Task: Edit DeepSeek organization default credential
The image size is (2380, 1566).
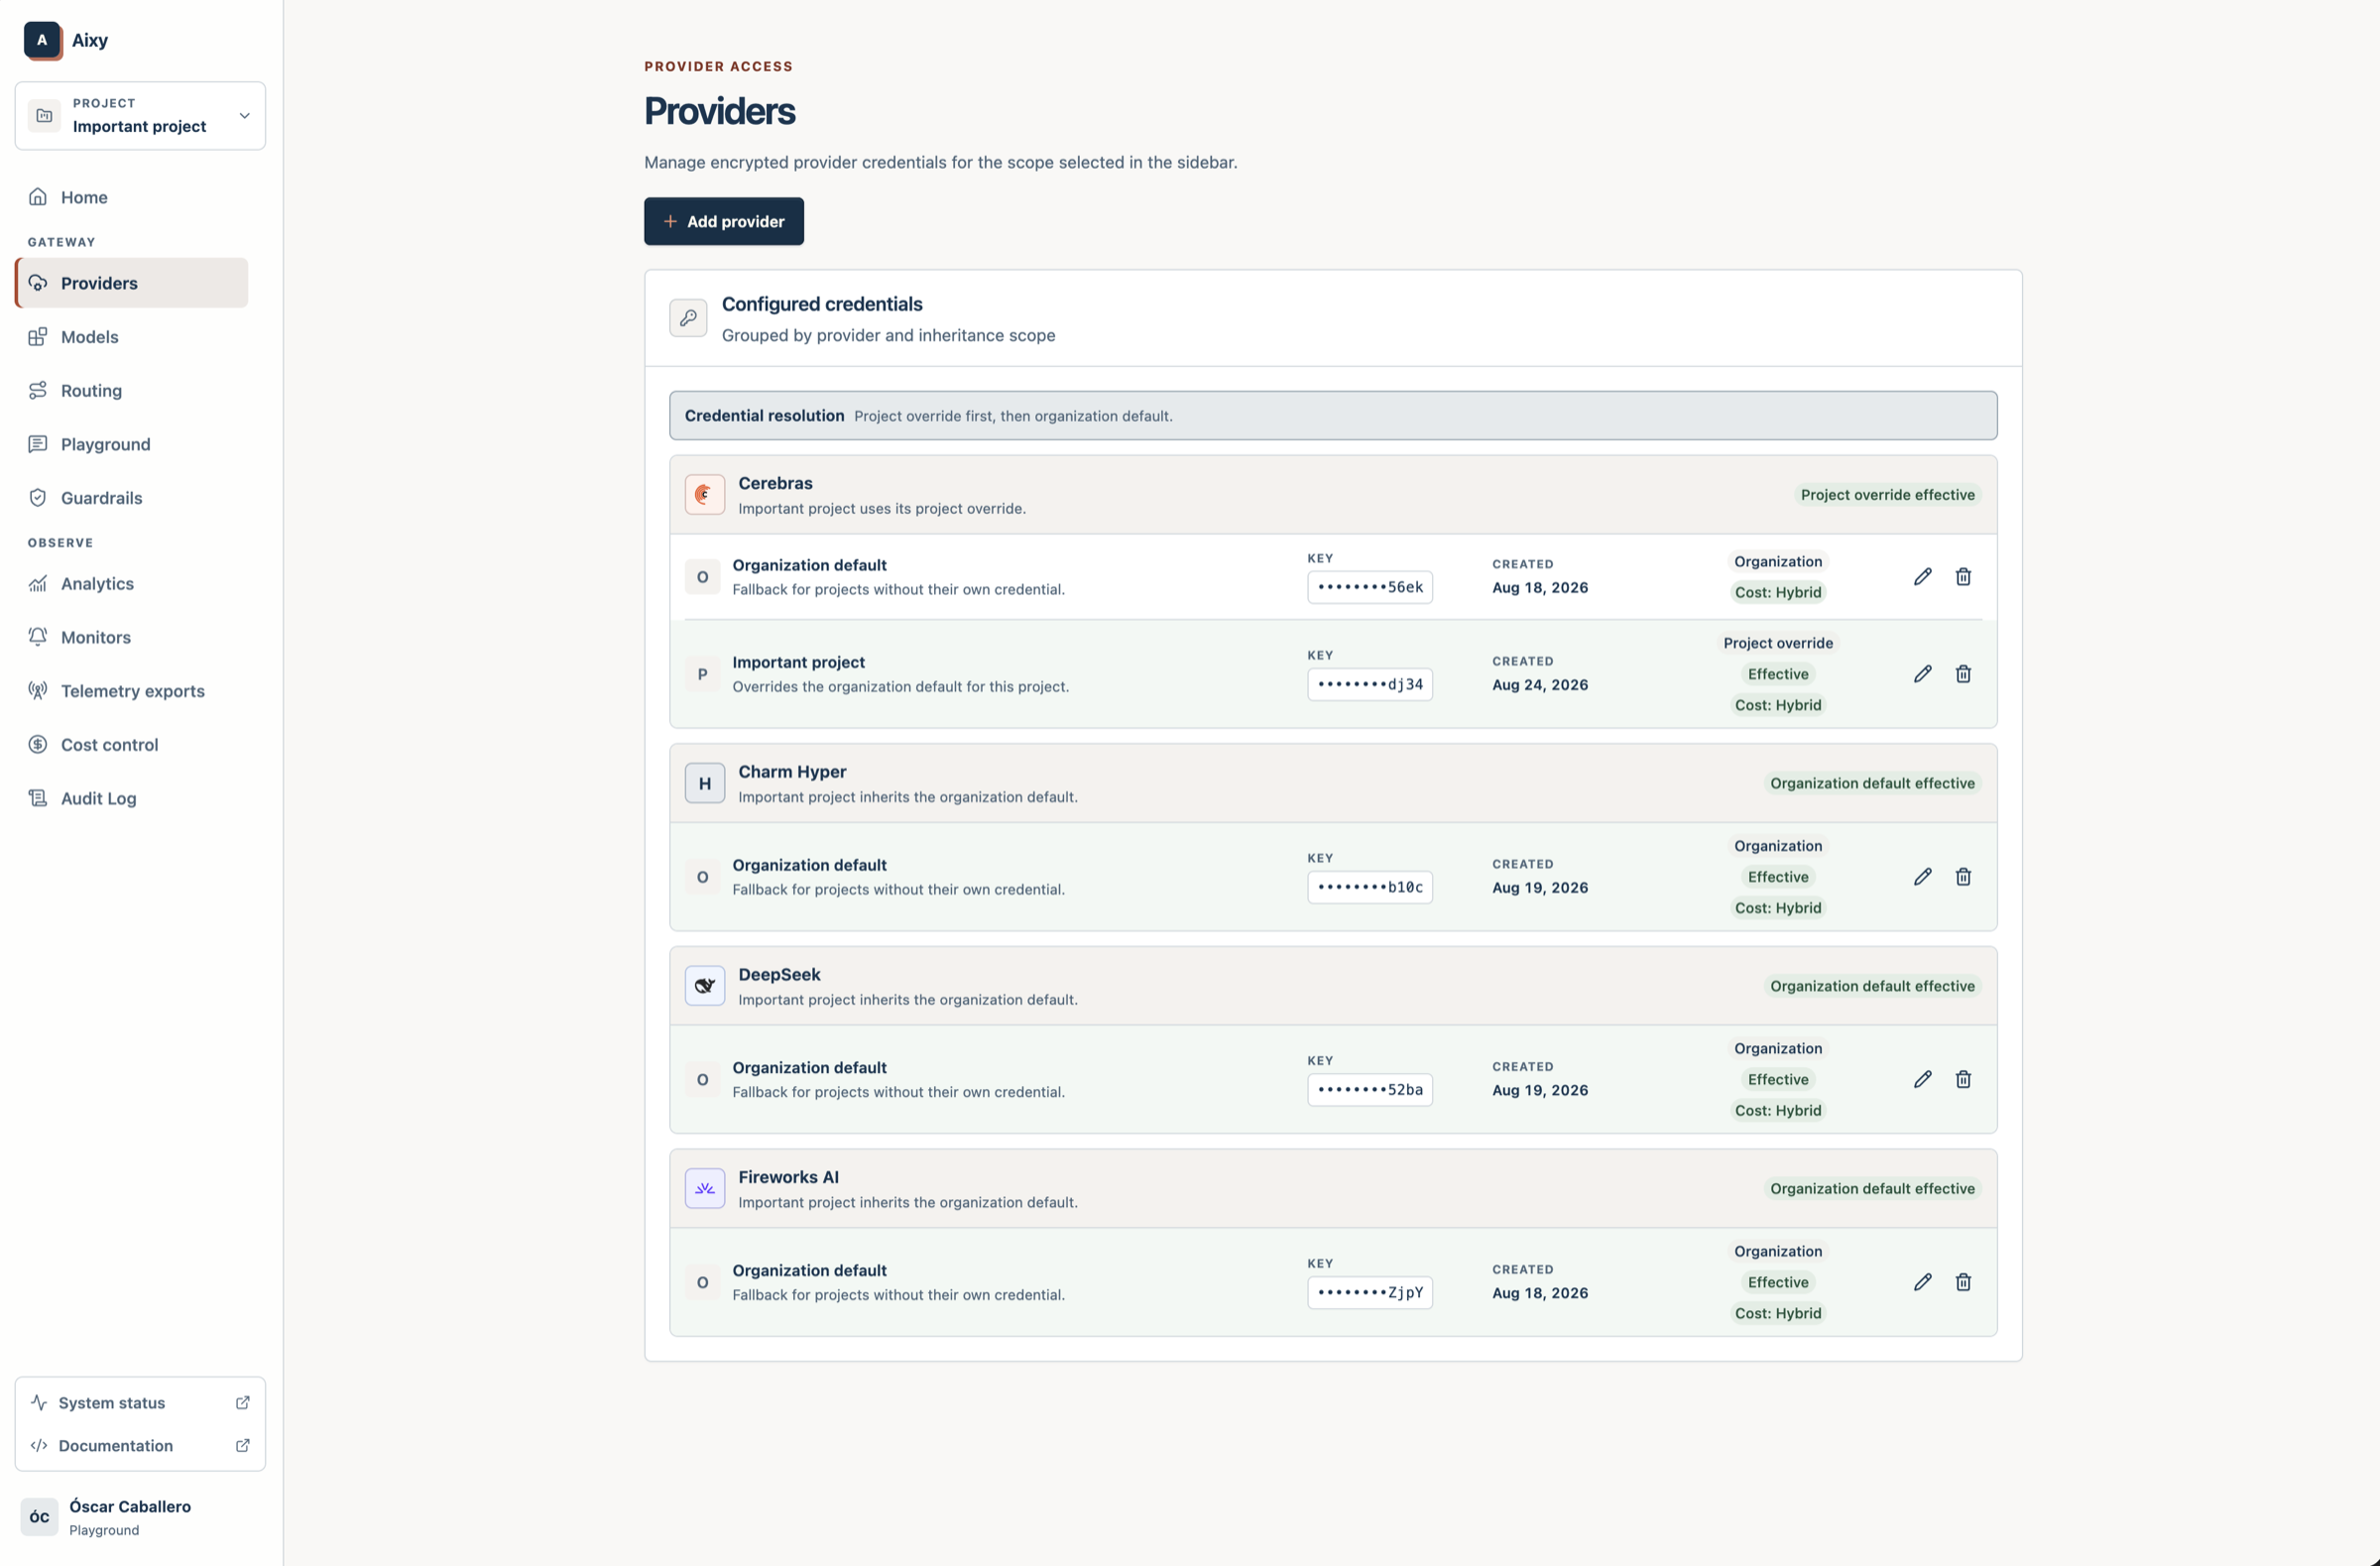Action: (1922, 1080)
